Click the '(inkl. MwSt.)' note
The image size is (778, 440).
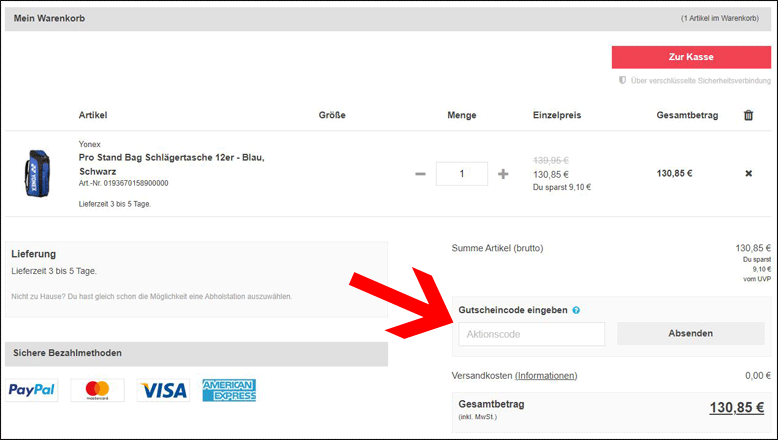point(477,417)
